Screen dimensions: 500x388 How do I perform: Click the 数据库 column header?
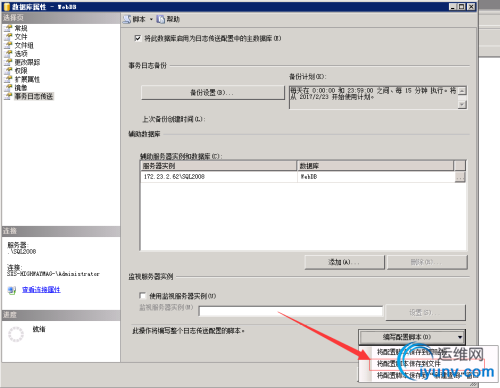point(375,166)
